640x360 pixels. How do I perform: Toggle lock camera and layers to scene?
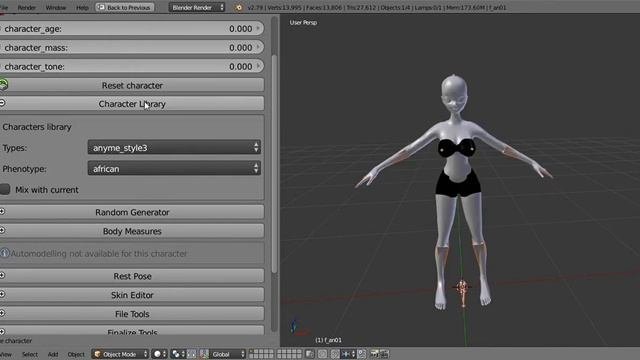pos(310,354)
